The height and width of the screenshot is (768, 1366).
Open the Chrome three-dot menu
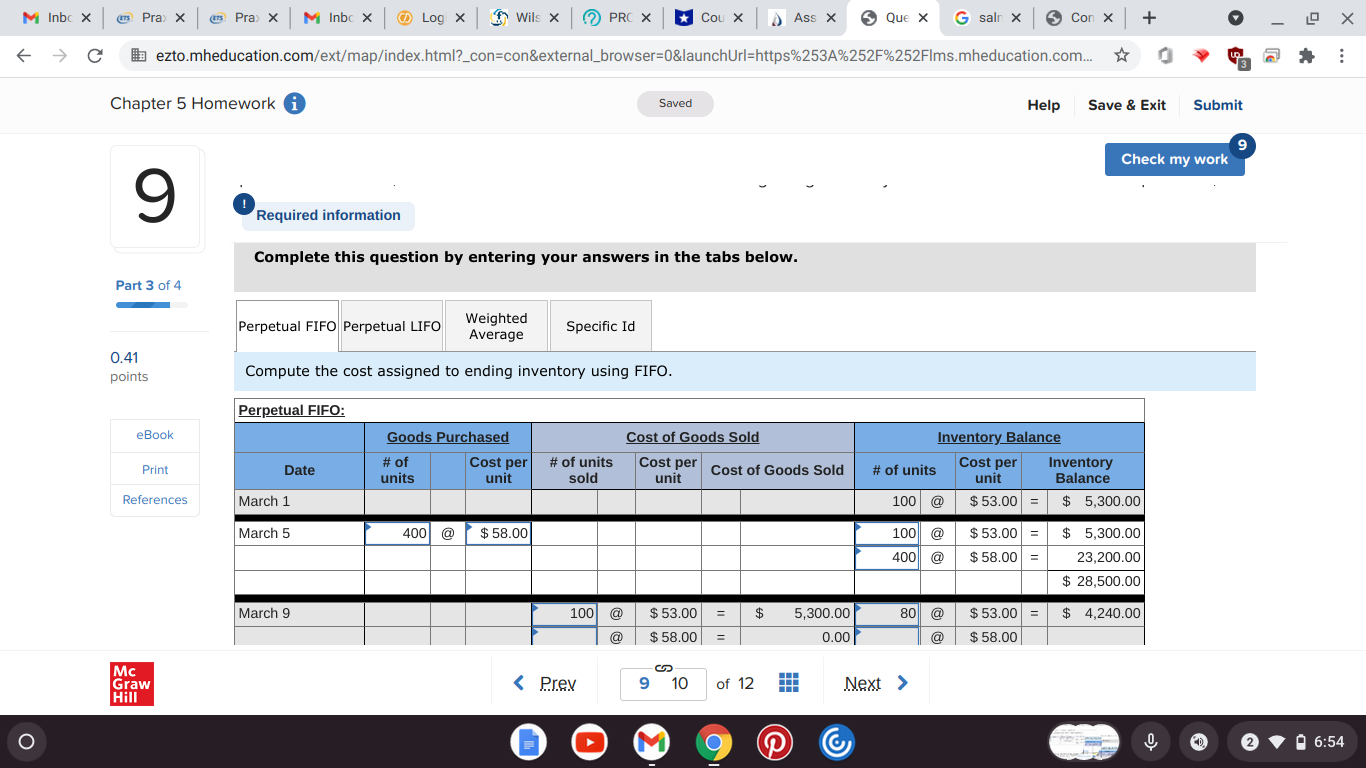coord(1341,57)
